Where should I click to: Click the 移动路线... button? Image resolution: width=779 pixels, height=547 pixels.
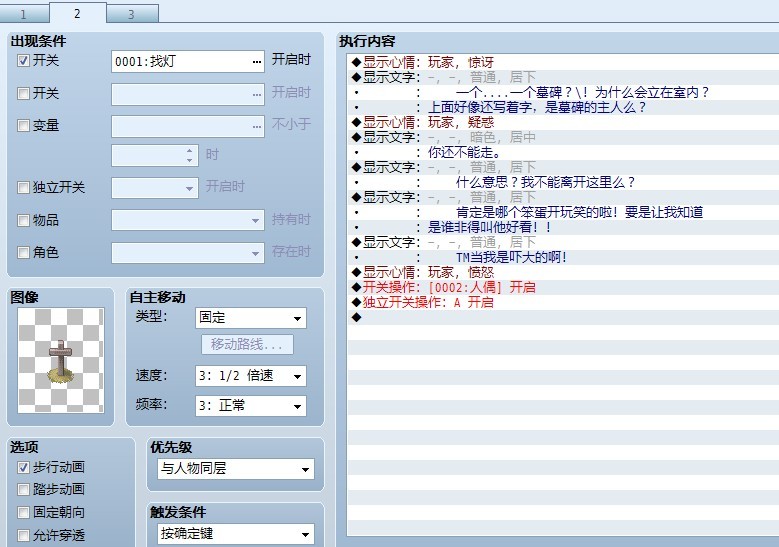[247, 344]
